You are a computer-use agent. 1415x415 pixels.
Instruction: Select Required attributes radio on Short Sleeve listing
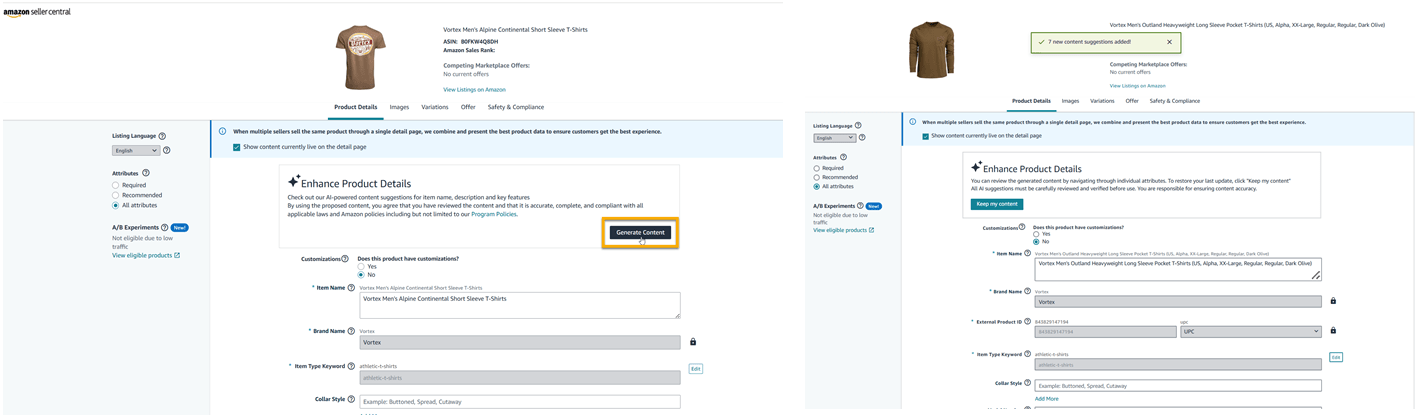pyautogui.click(x=115, y=185)
